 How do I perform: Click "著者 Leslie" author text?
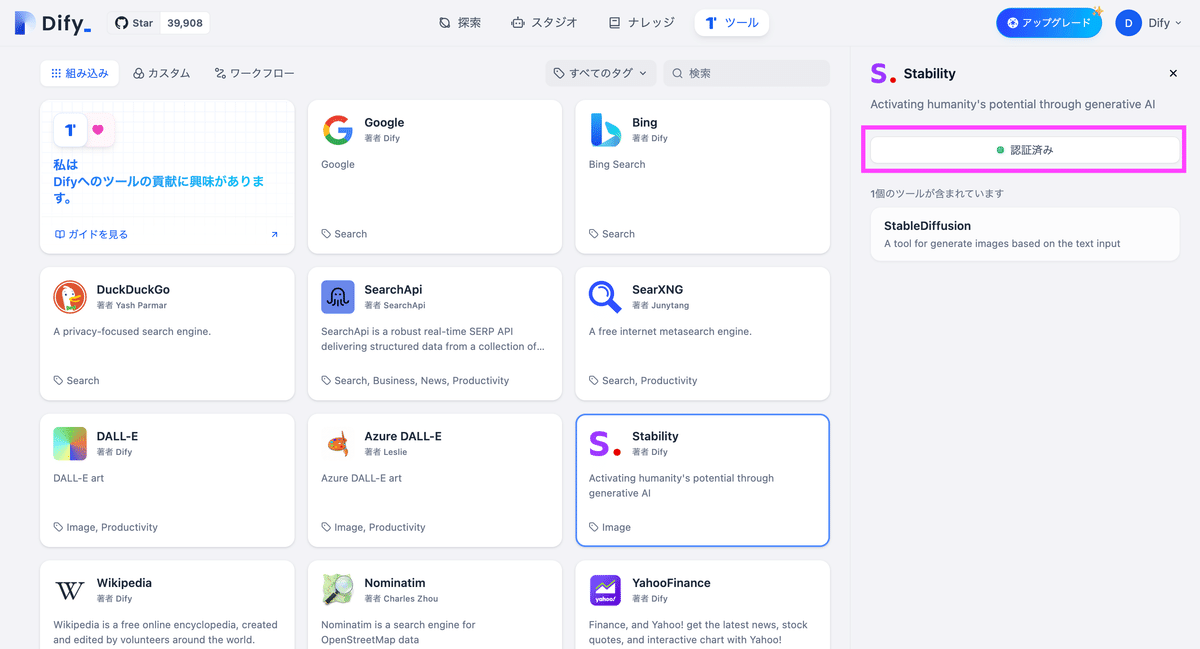(385, 452)
